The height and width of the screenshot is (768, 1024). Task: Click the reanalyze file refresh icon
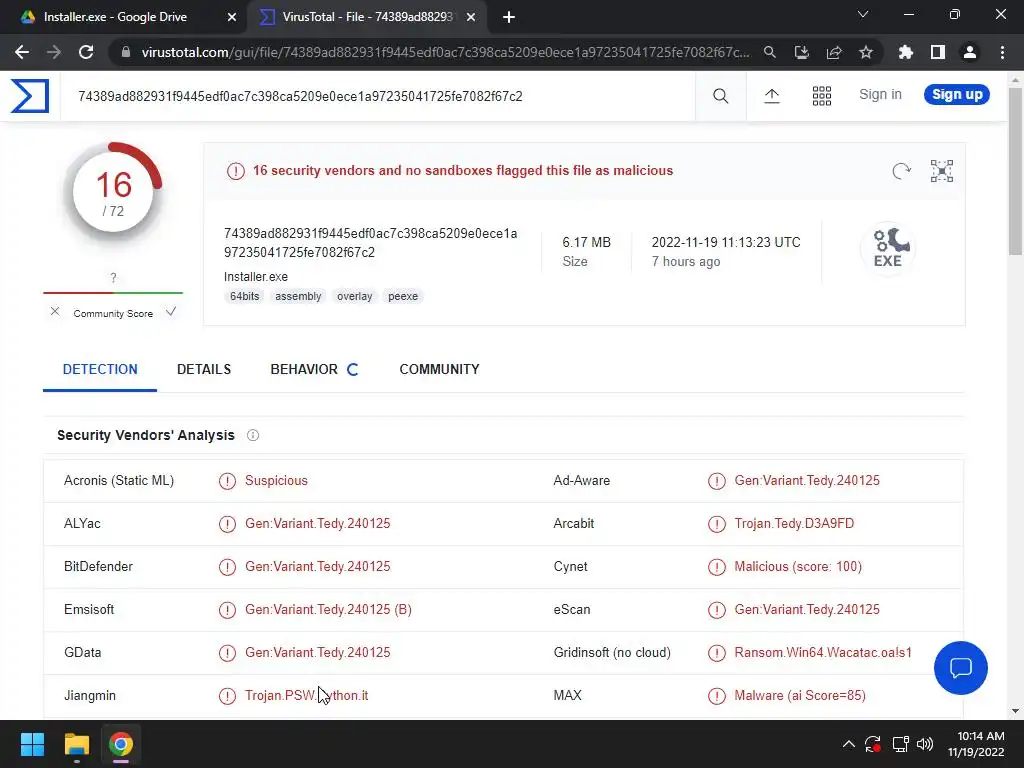point(901,171)
